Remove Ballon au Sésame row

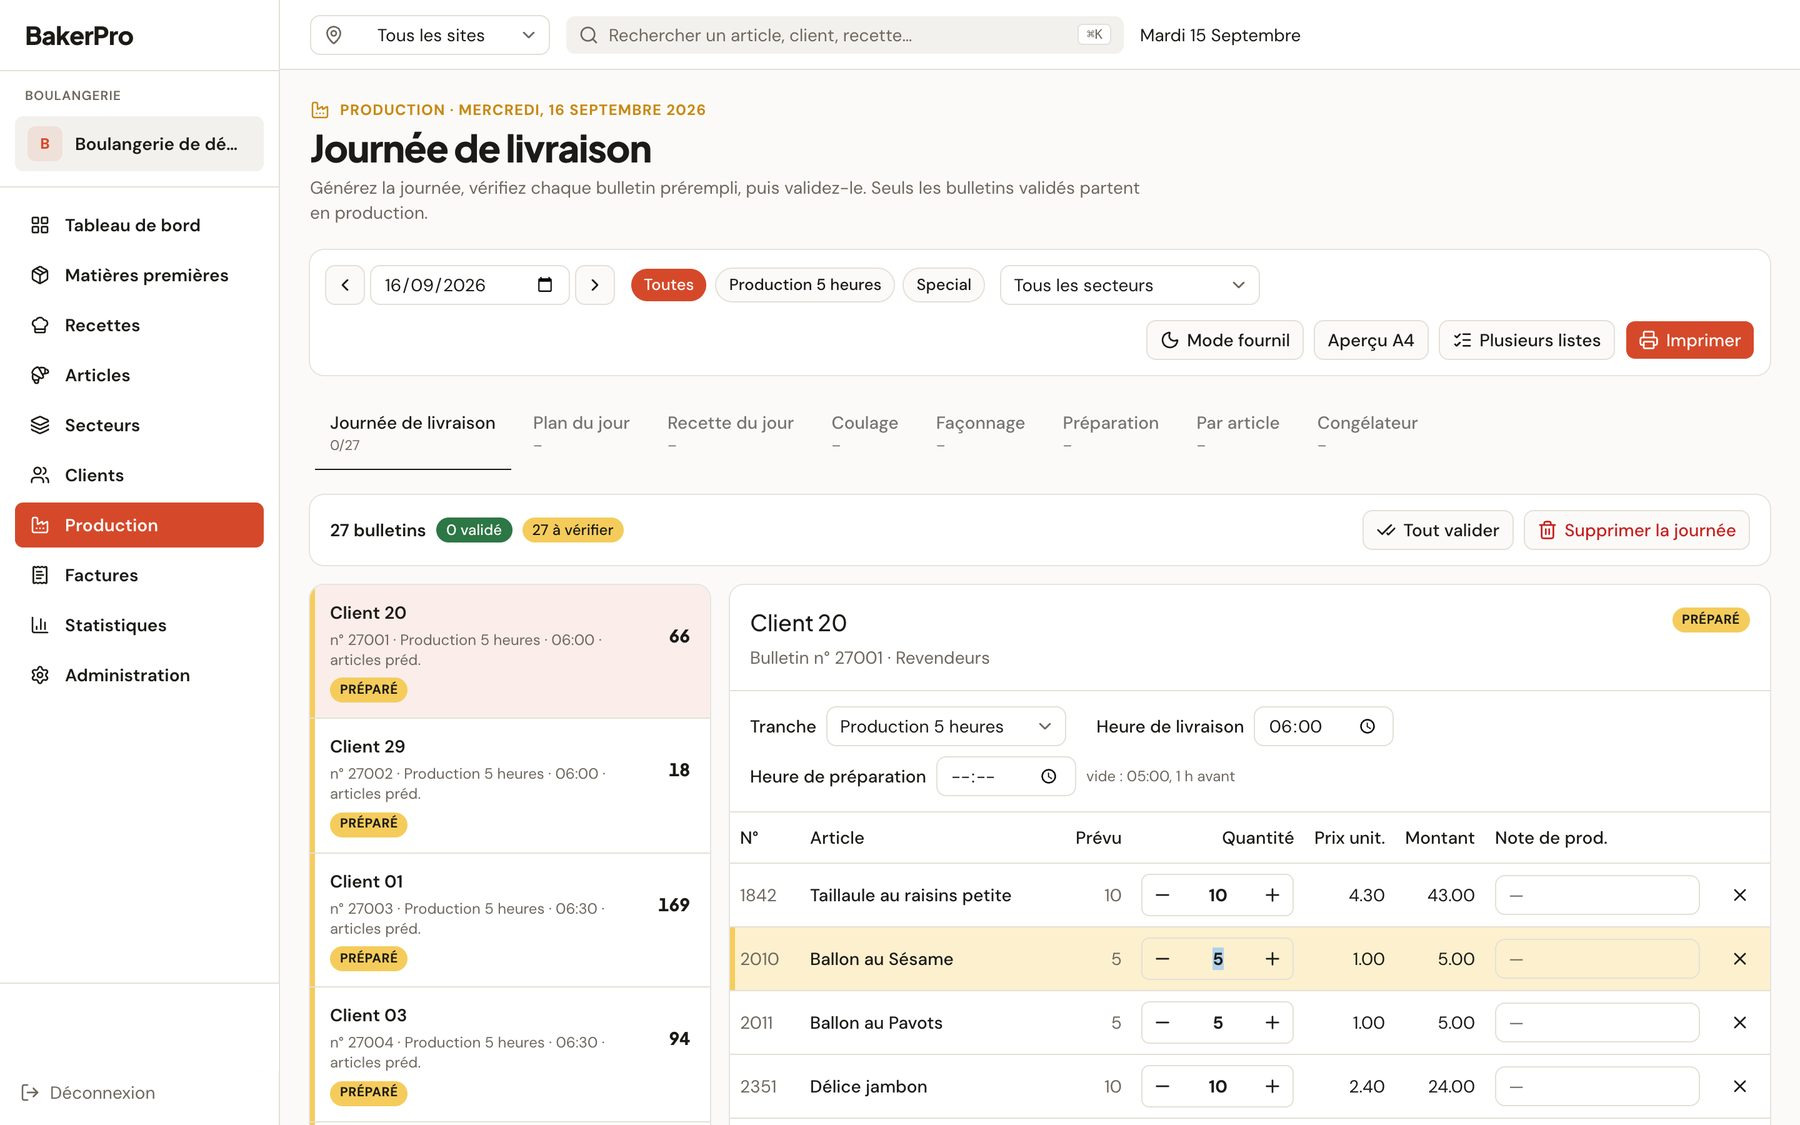(1739, 959)
